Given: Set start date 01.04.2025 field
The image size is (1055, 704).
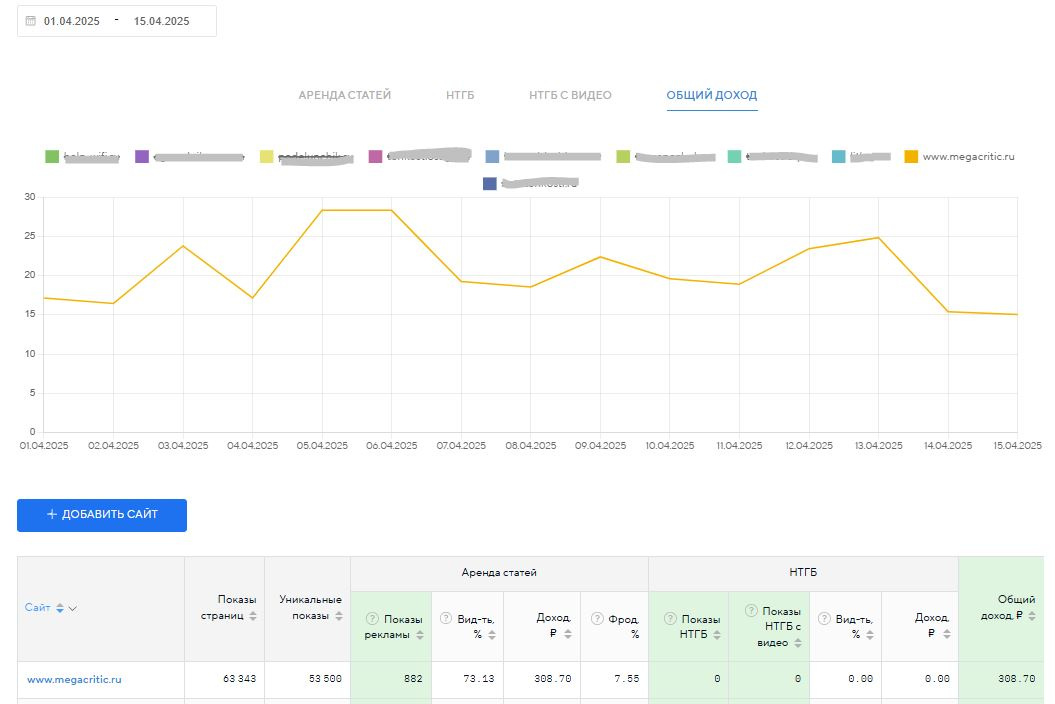Looking at the screenshot, I should point(72,21).
